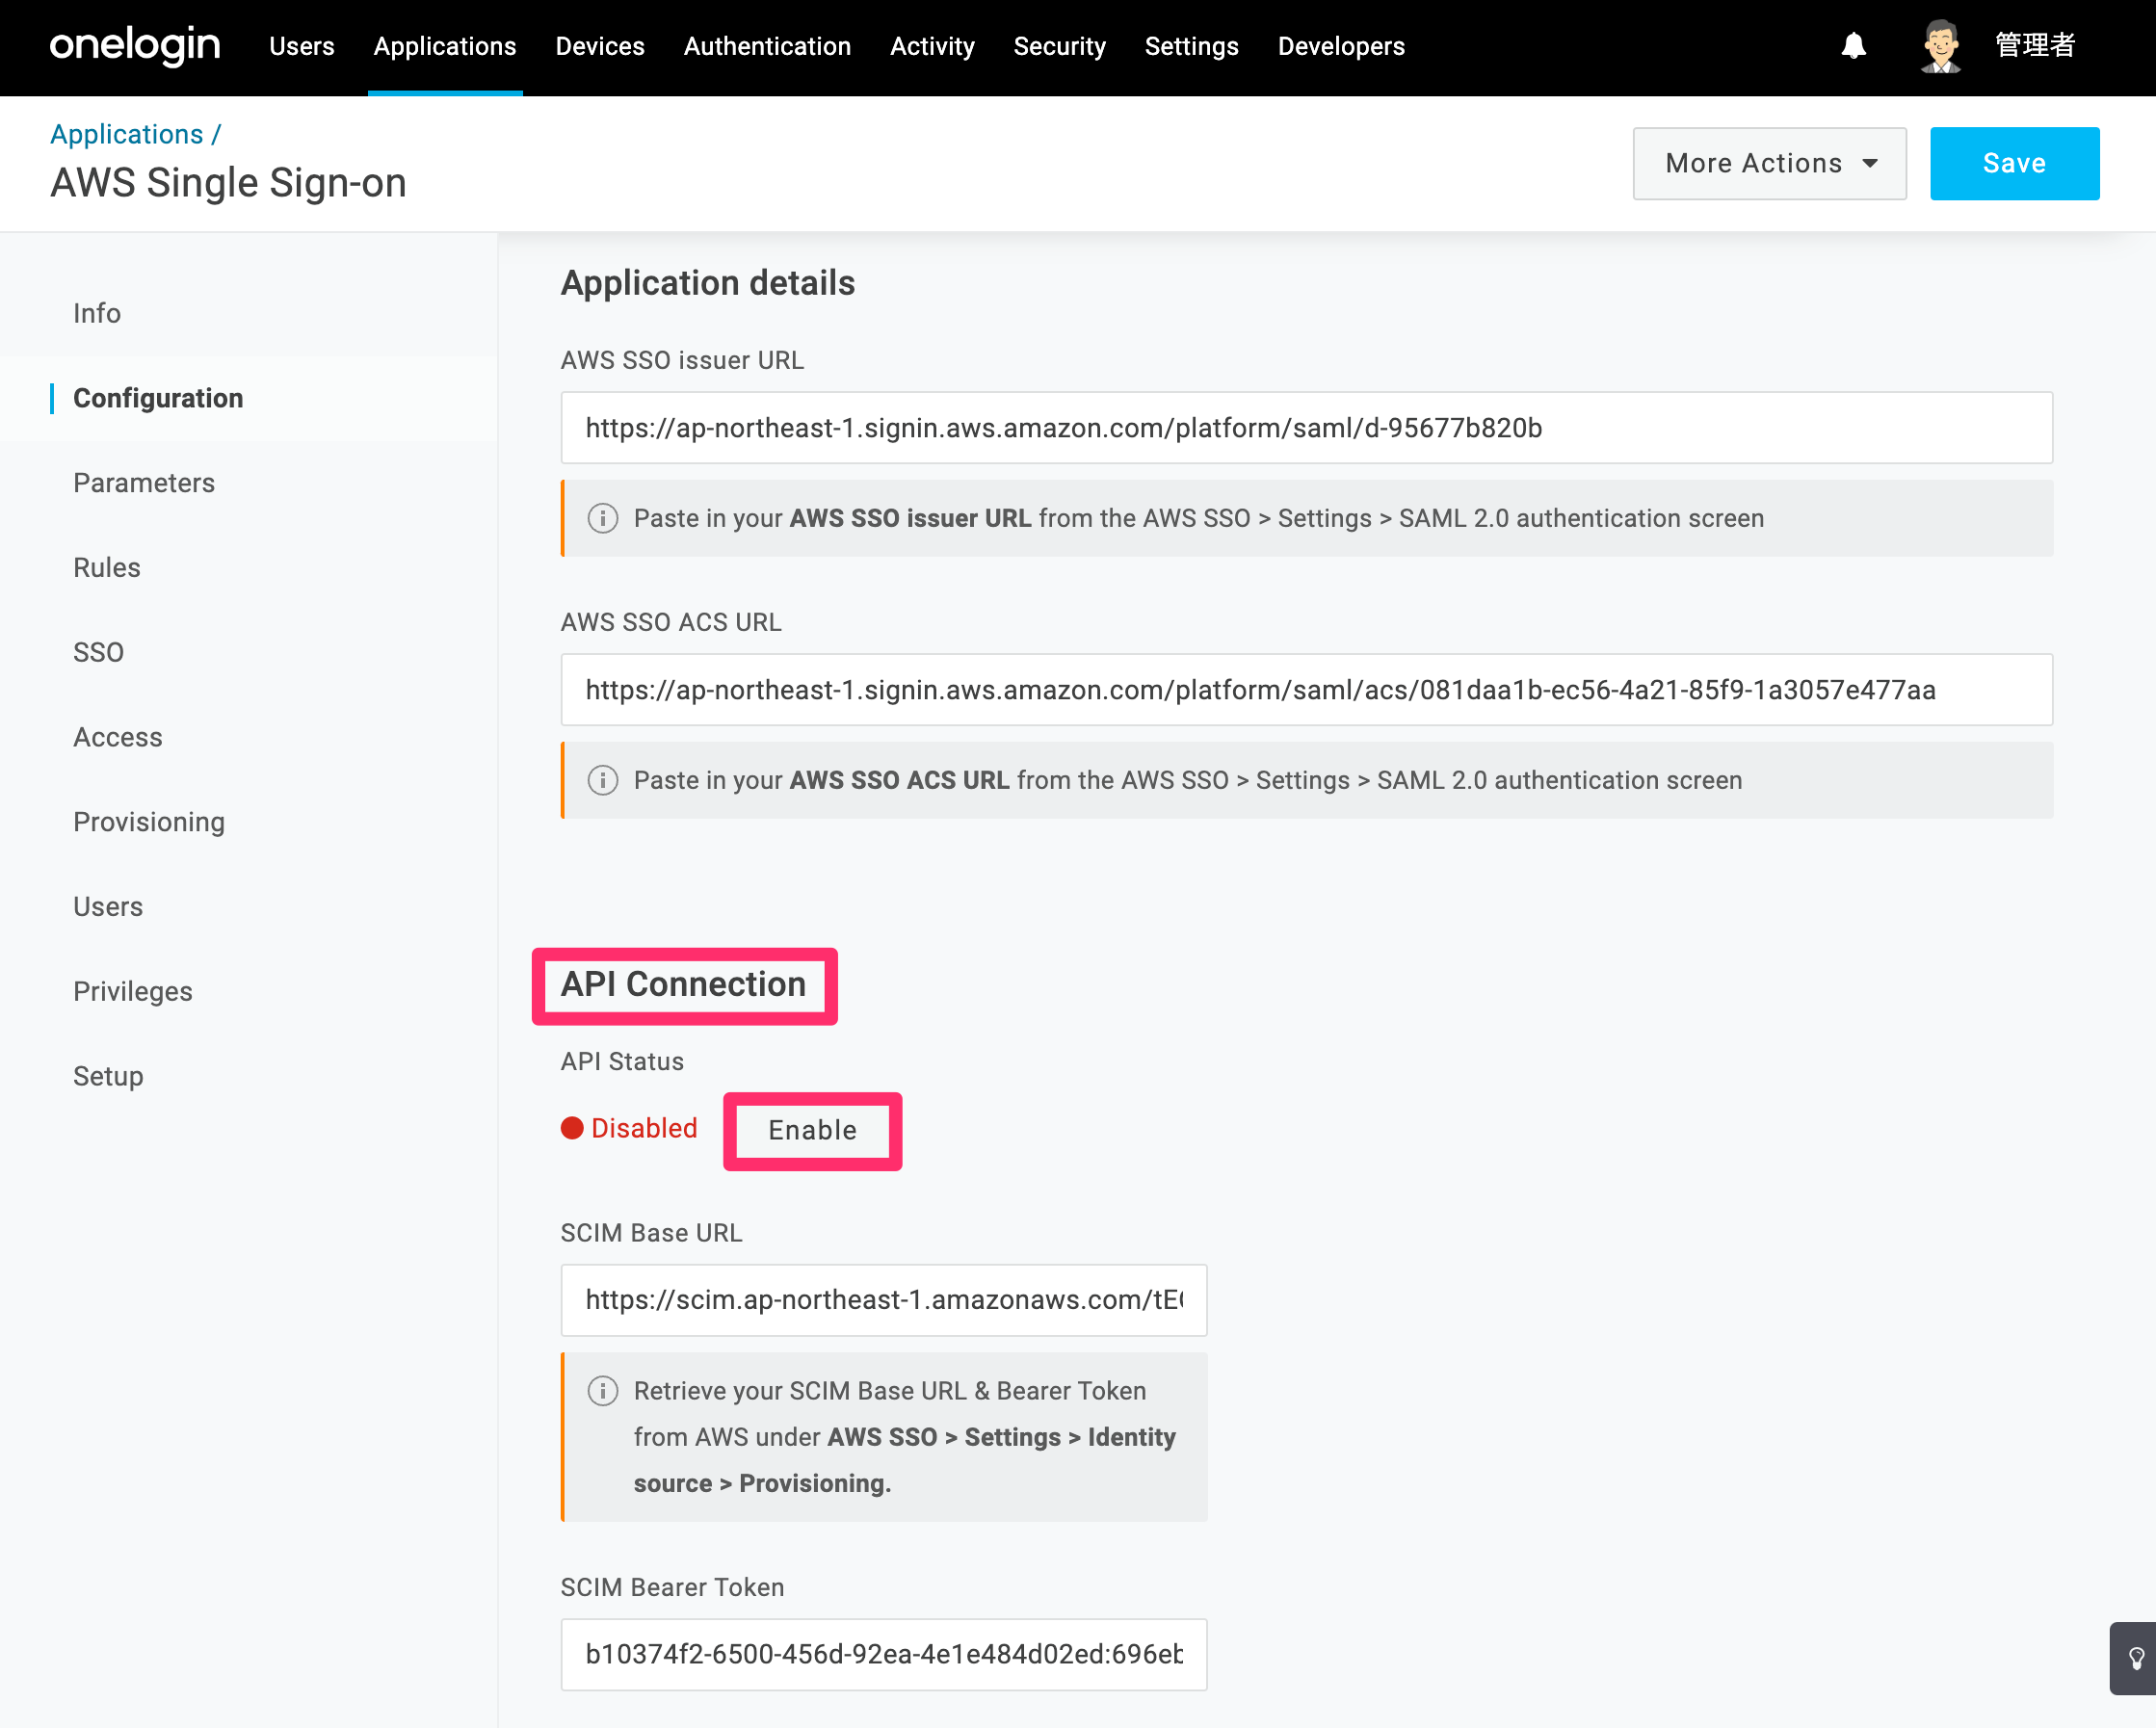
Task: Select the Parameters sidebar tab
Action: (144, 483)
